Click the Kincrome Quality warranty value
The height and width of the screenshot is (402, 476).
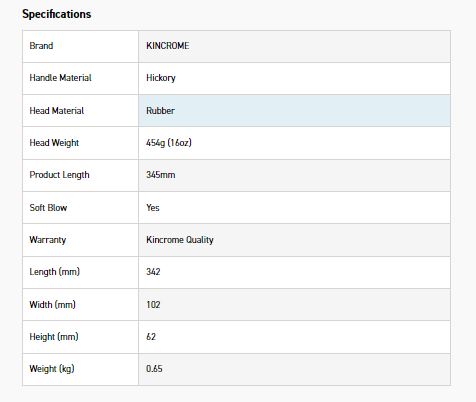[180, 240]
